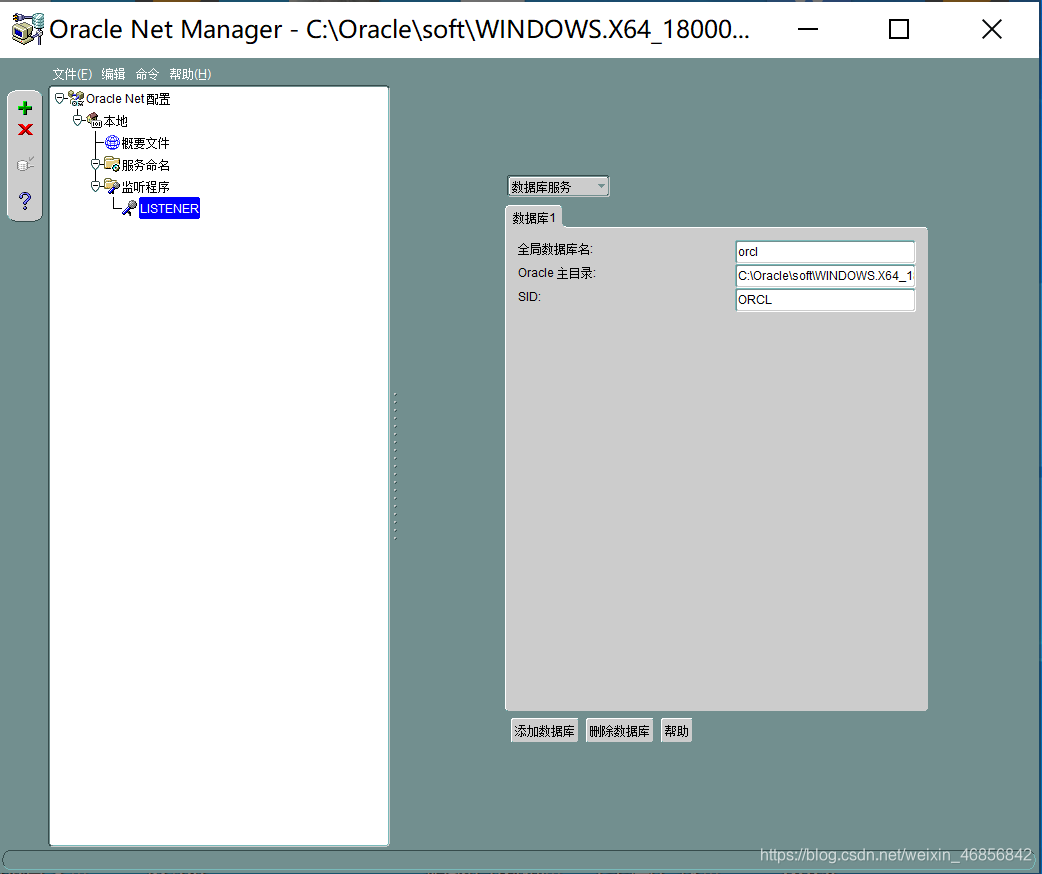Click the 本地 node house icon
The height and width of the screenshot is (874, 1042).
[94, 120]
